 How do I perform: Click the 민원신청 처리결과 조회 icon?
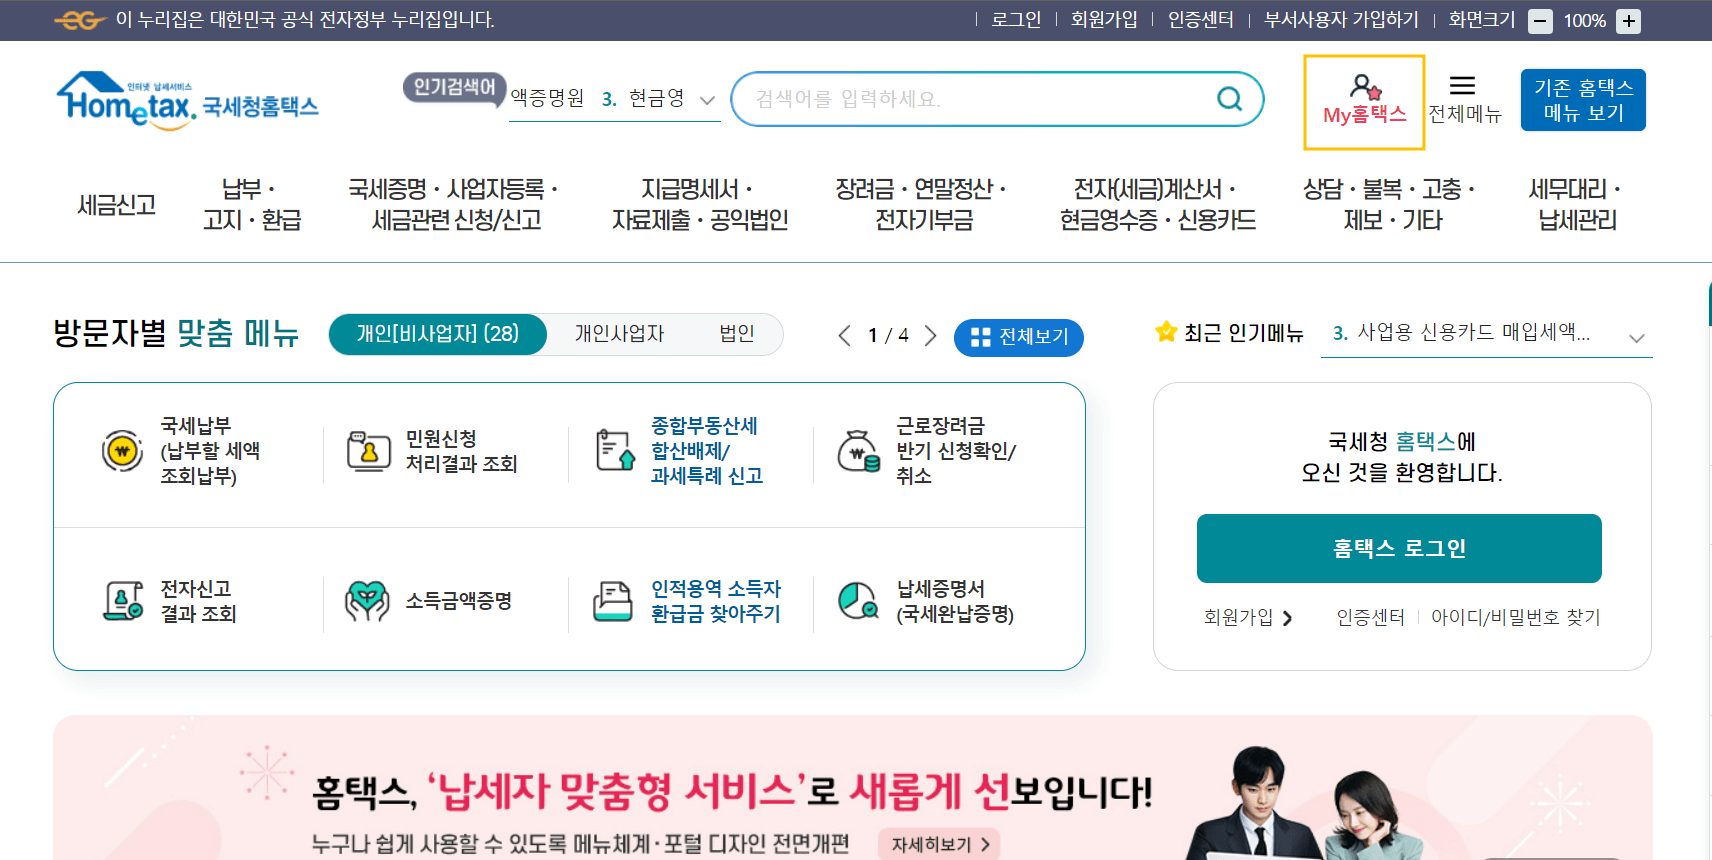pyautogui.click(x=368, y=451)
